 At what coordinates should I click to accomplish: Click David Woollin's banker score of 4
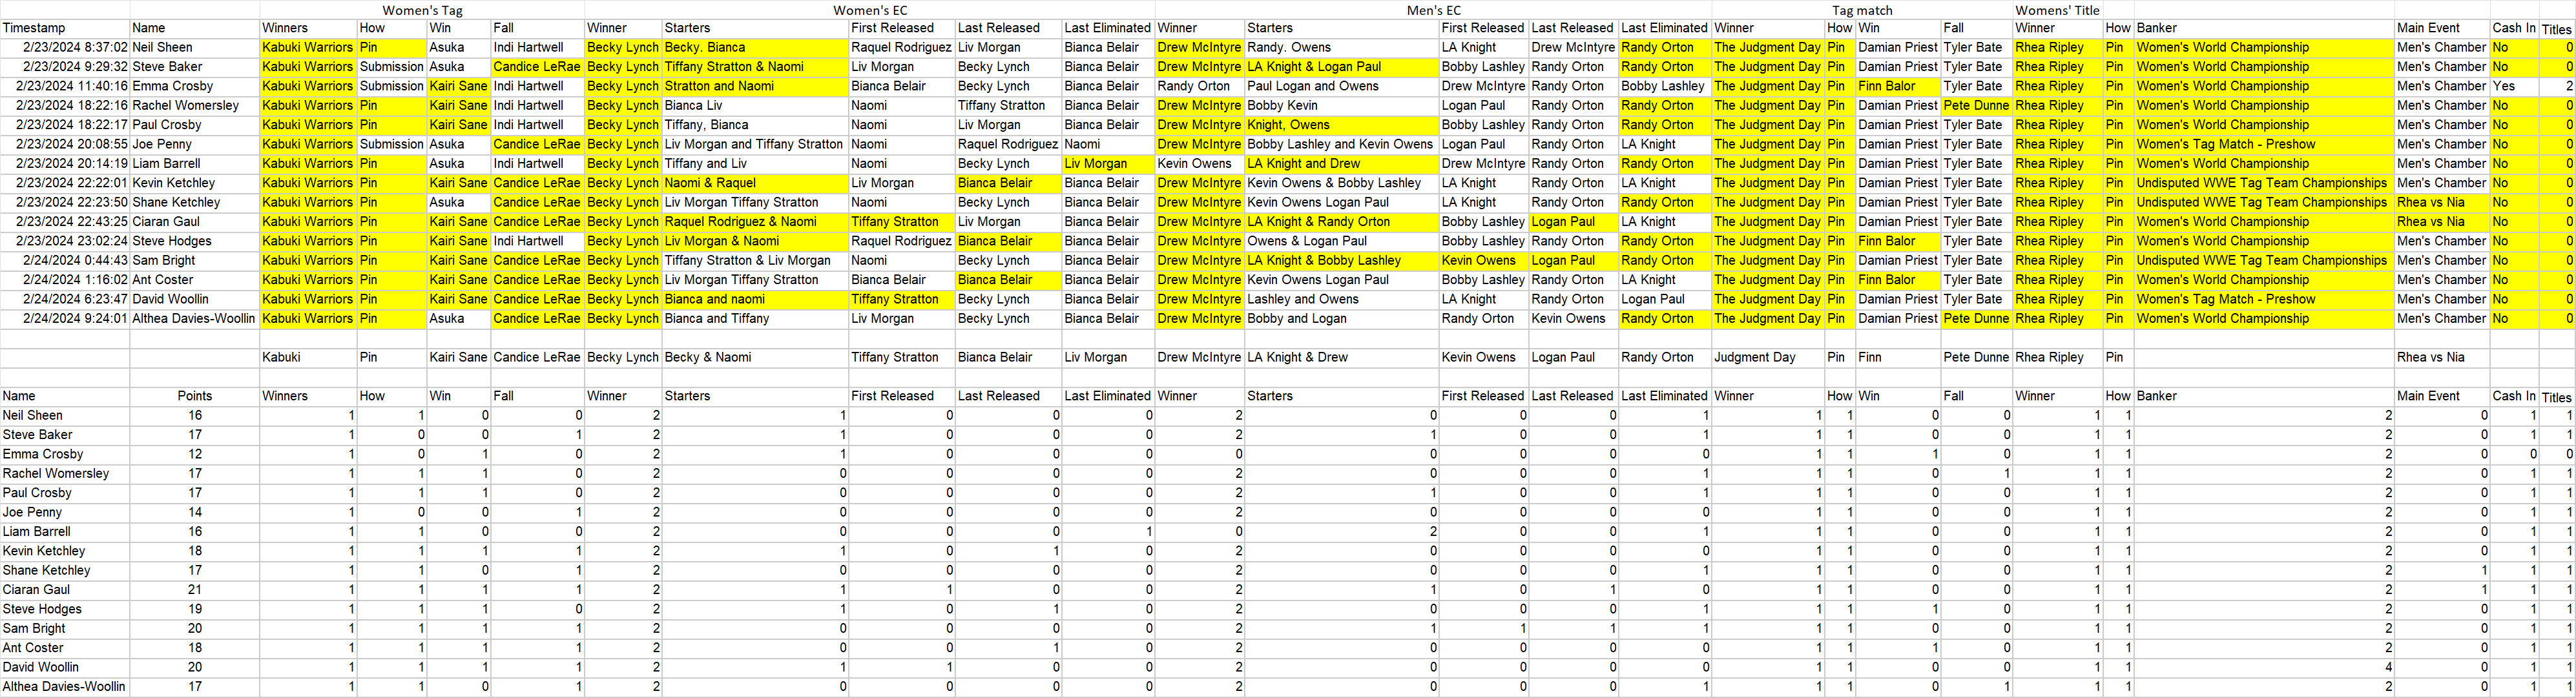pyautogui.click(x=2387, y=667)
